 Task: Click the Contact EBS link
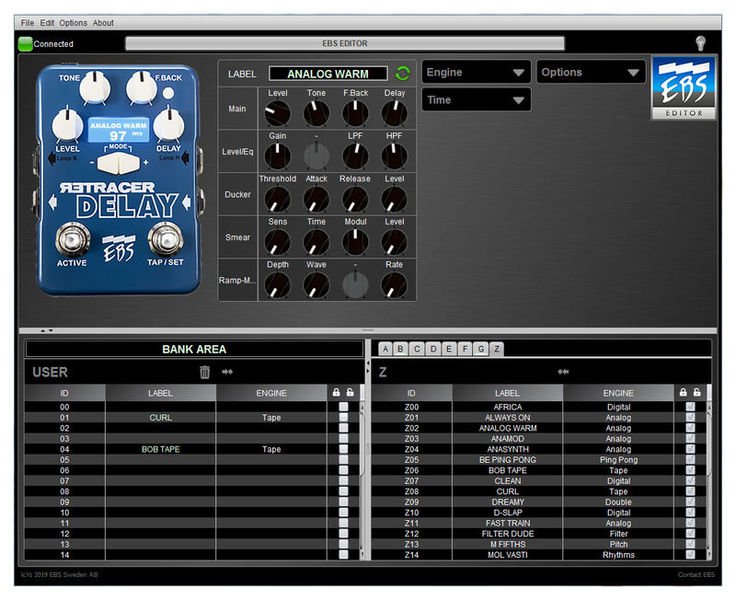(696, 575)
